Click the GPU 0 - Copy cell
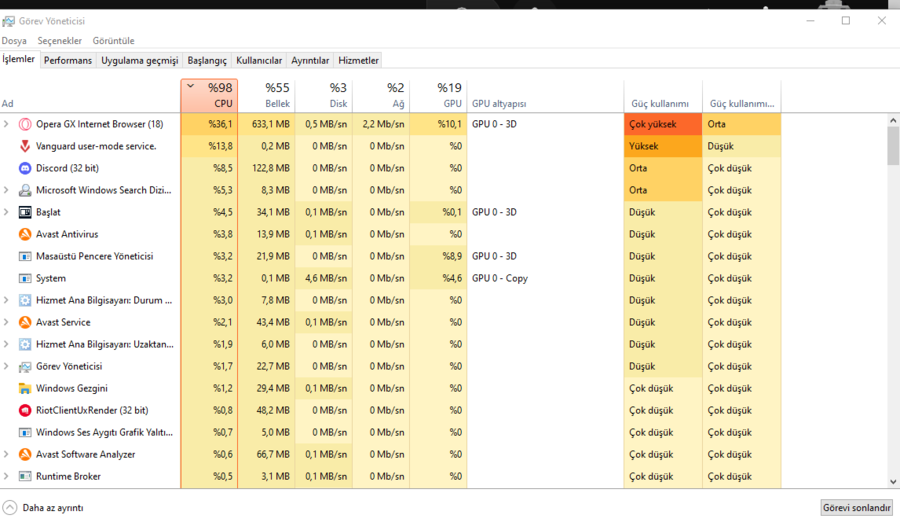 [545, 278]
